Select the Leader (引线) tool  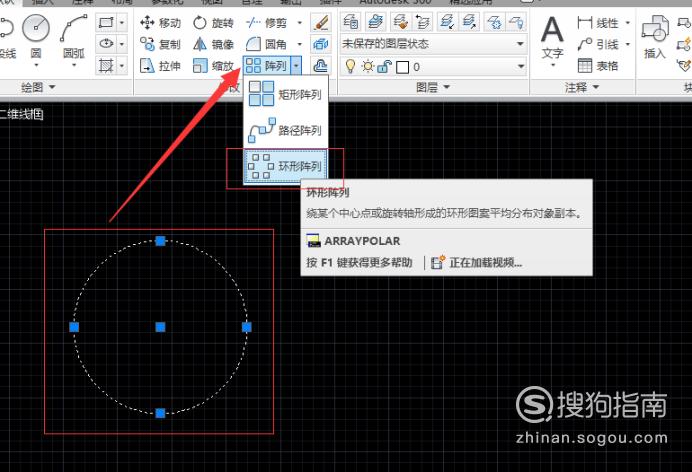click(x=598, y=44)
